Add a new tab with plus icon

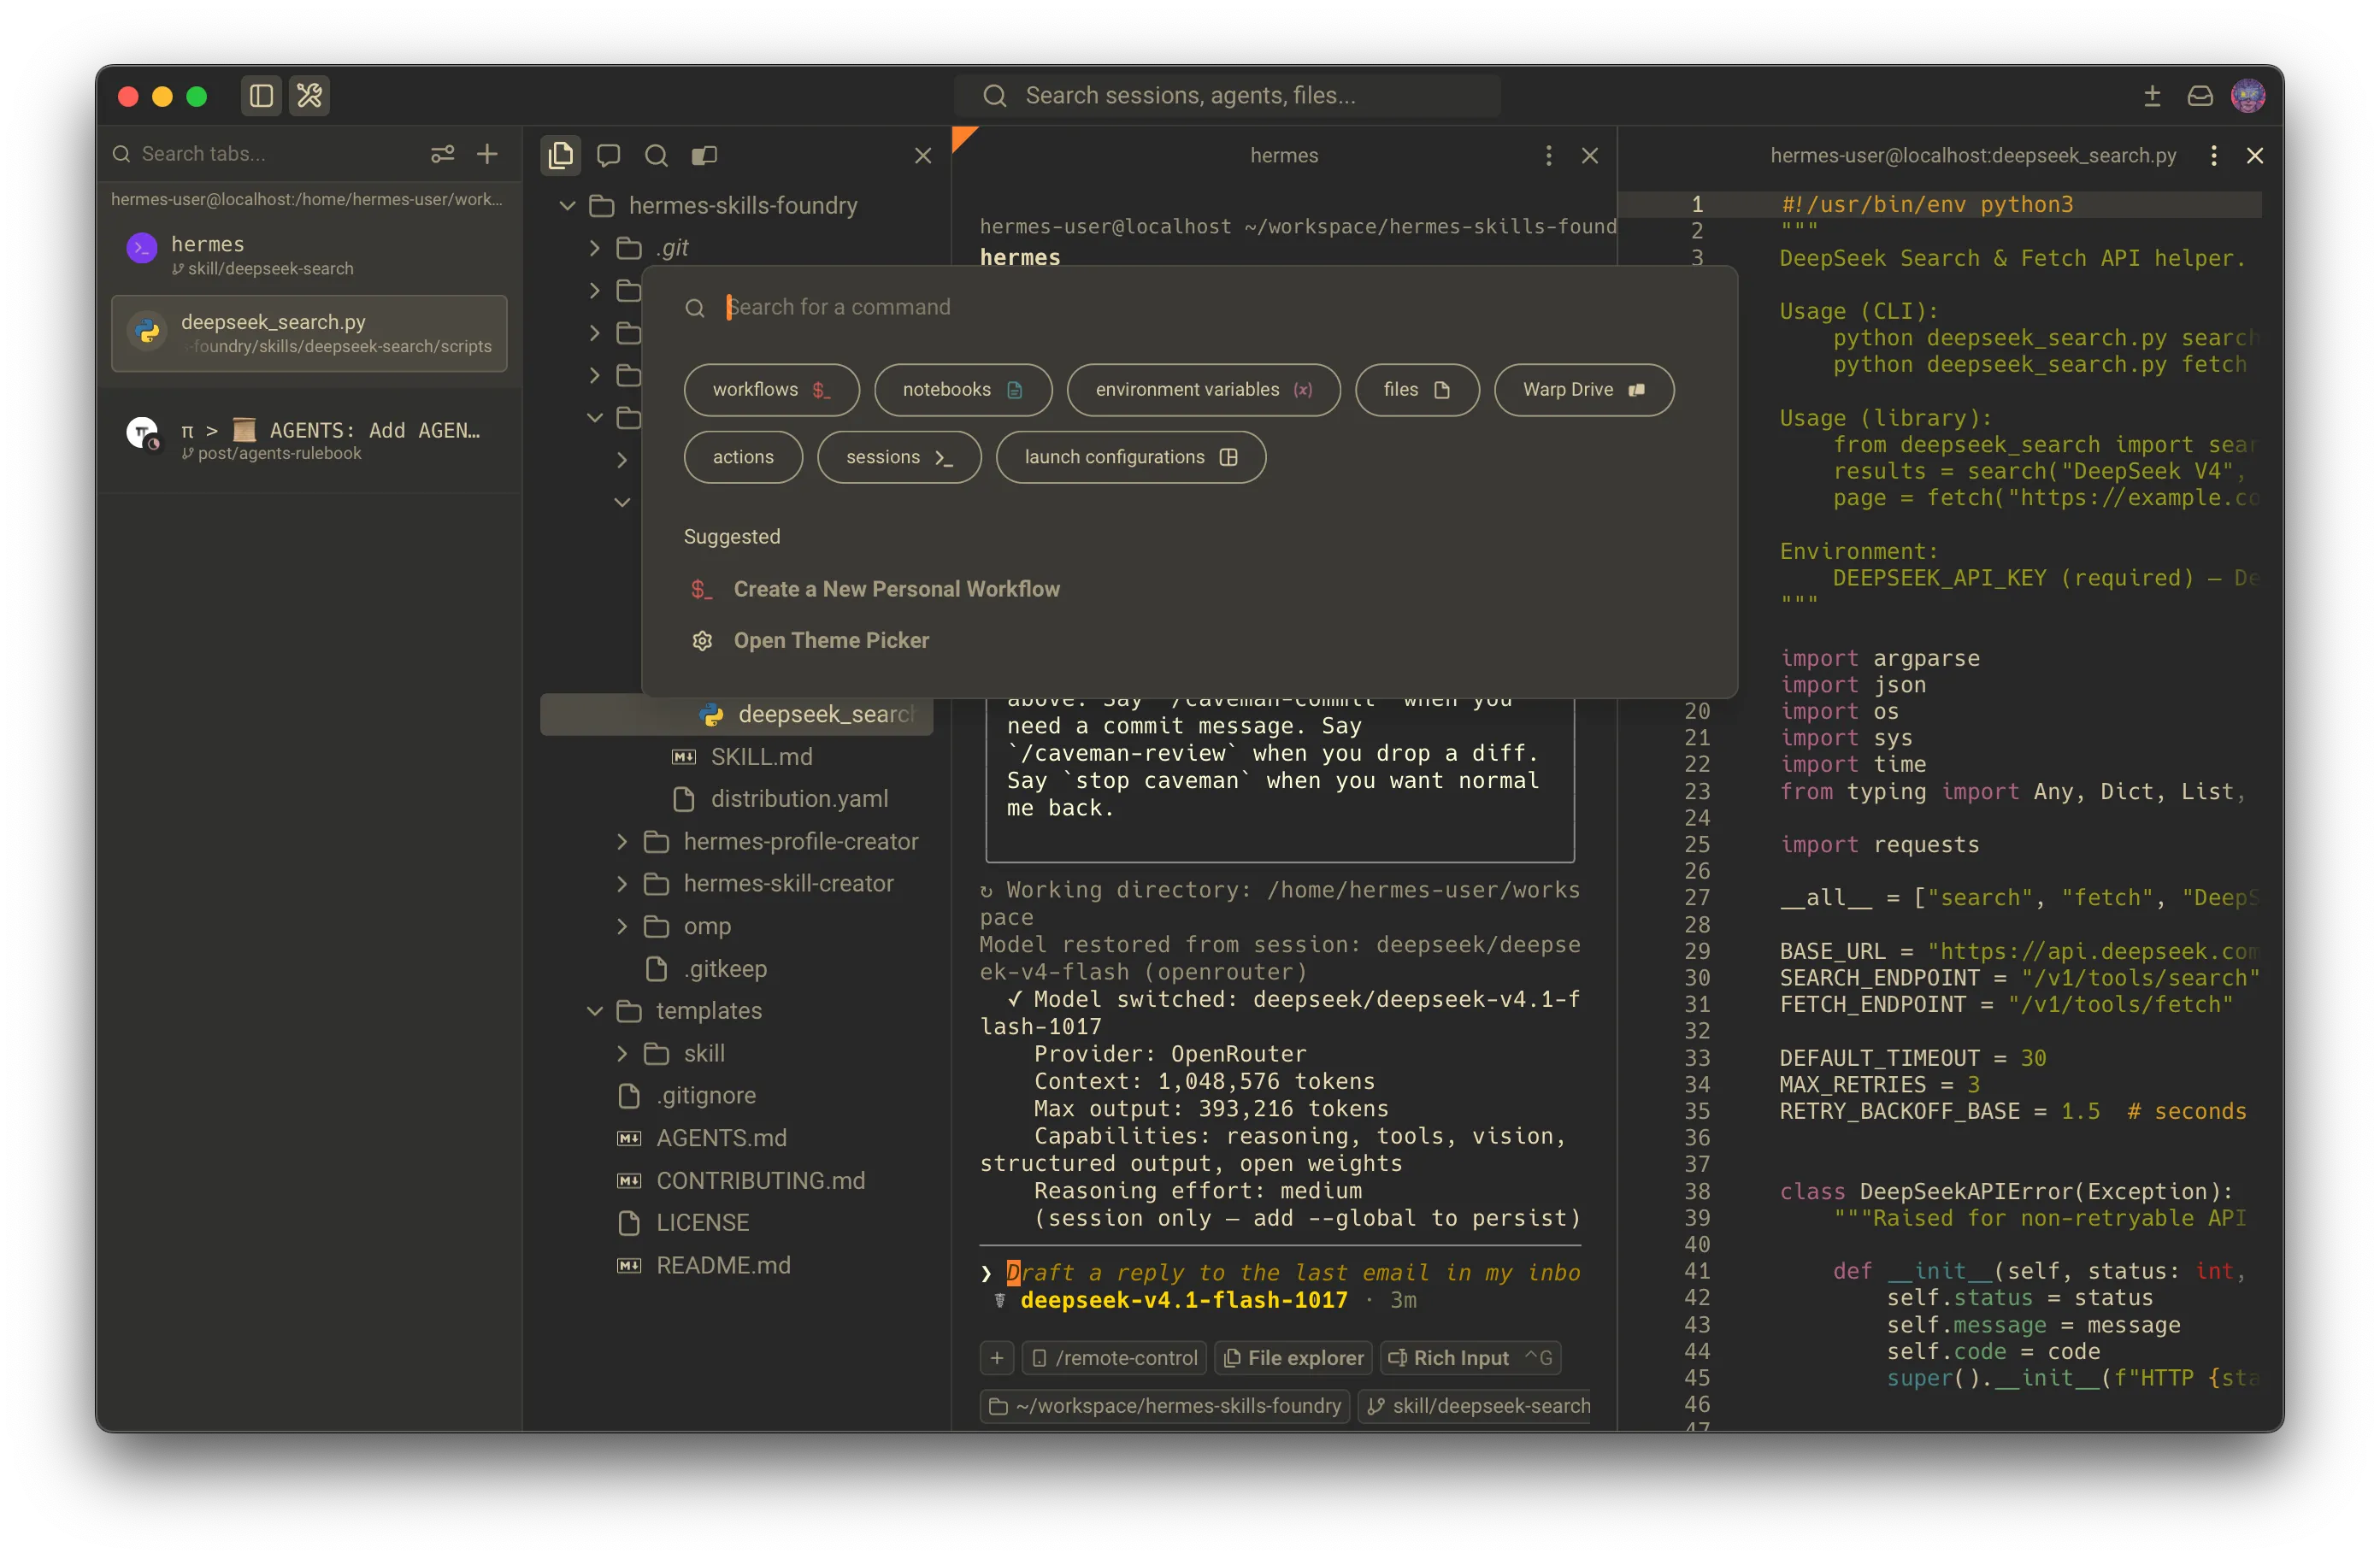coord(487,154)
